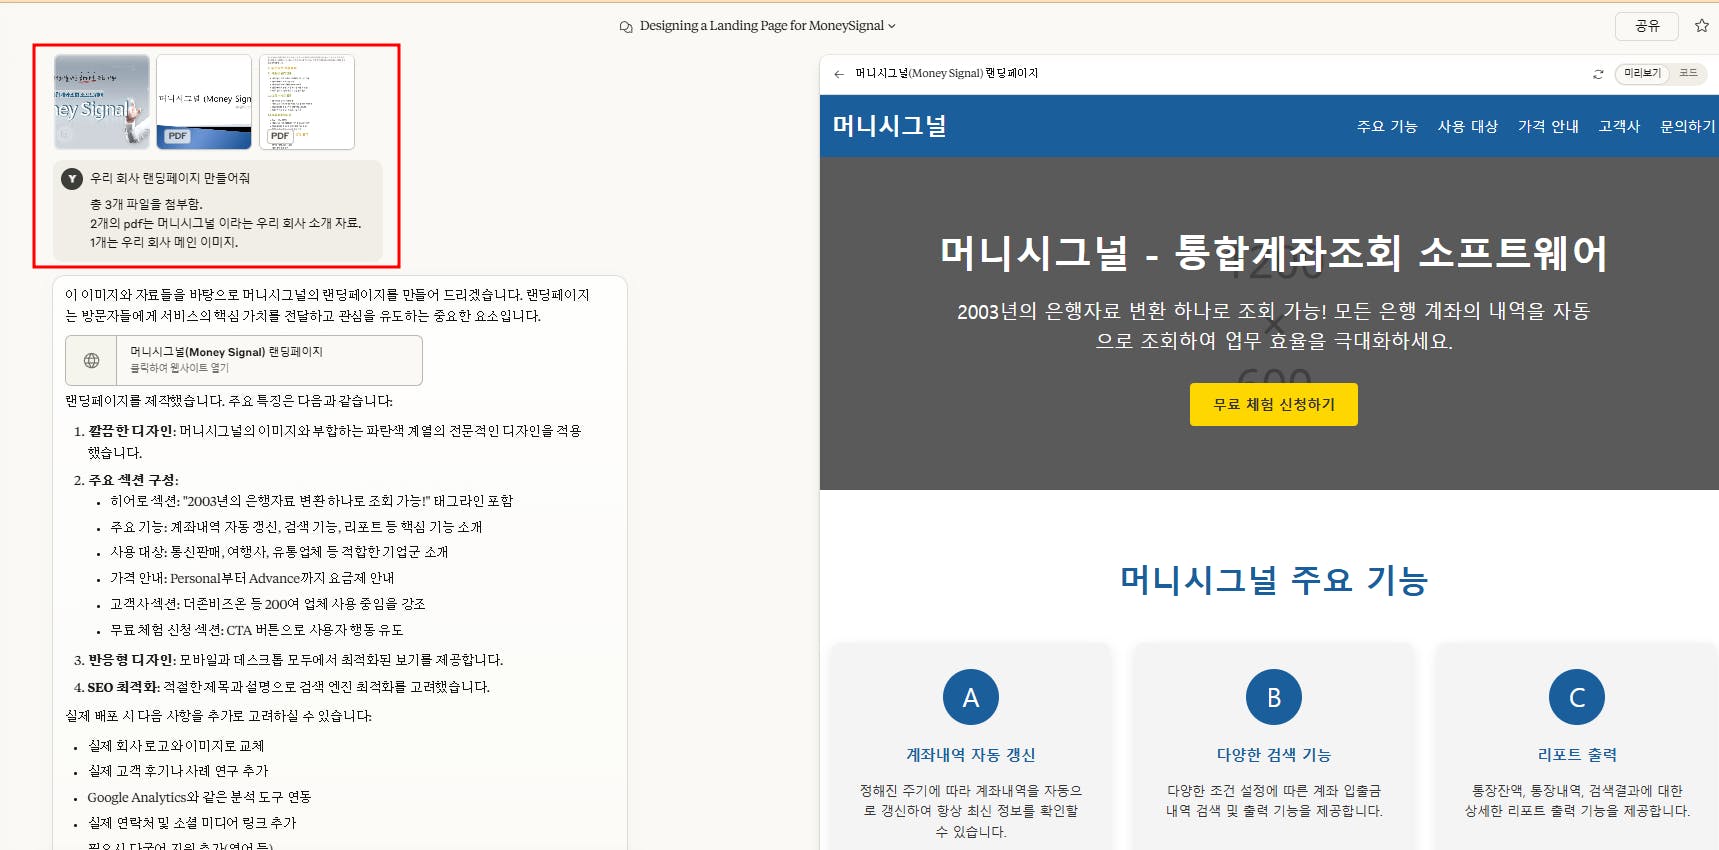Open the first PDF attachment with blue footer

204,102
